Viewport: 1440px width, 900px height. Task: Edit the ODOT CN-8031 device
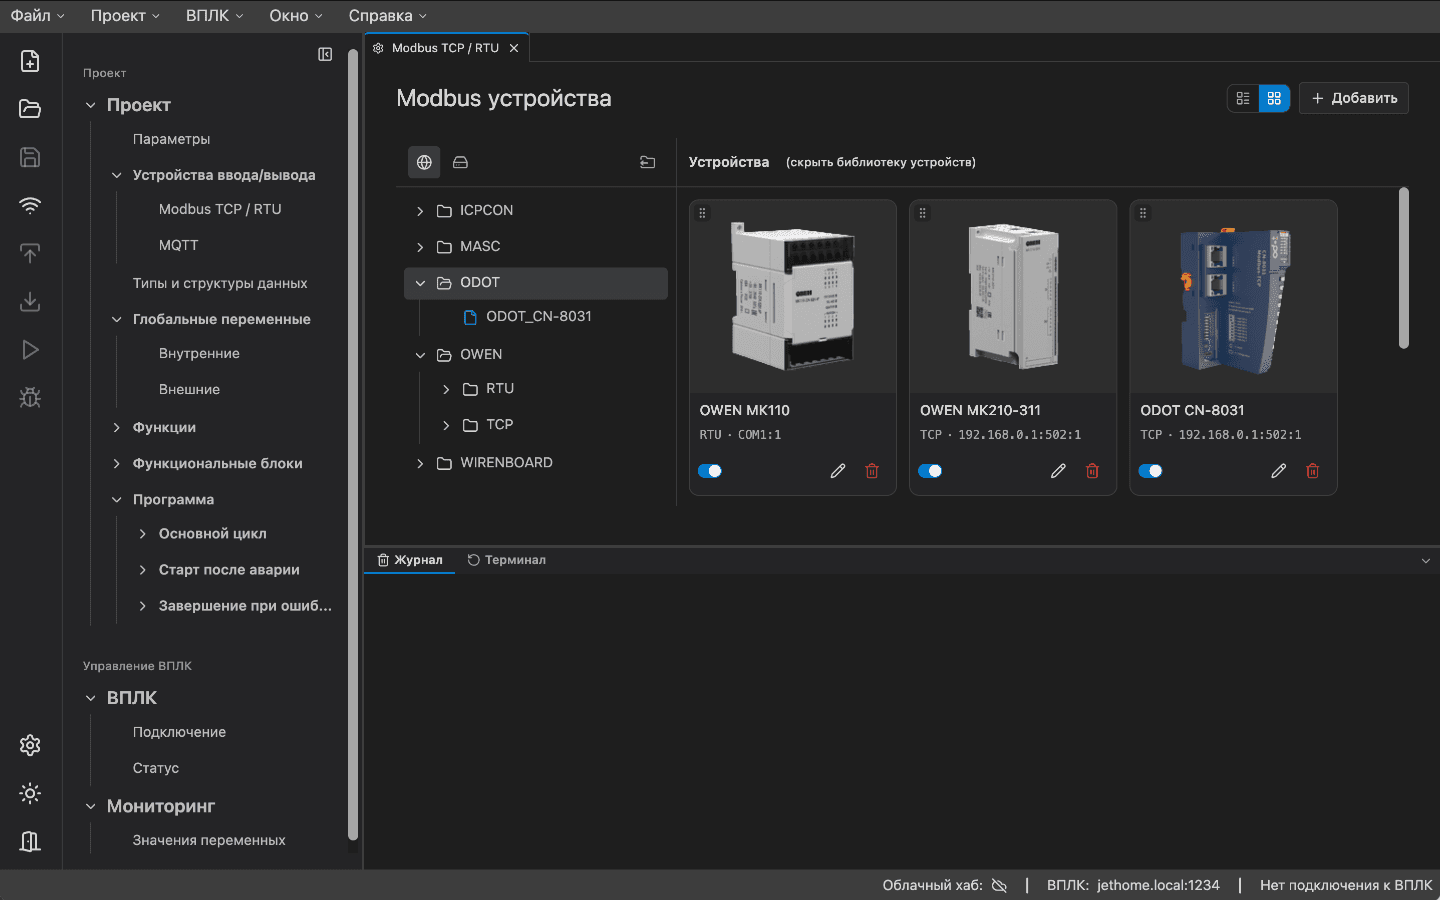pyautogui.click(x=1278, y=471)
